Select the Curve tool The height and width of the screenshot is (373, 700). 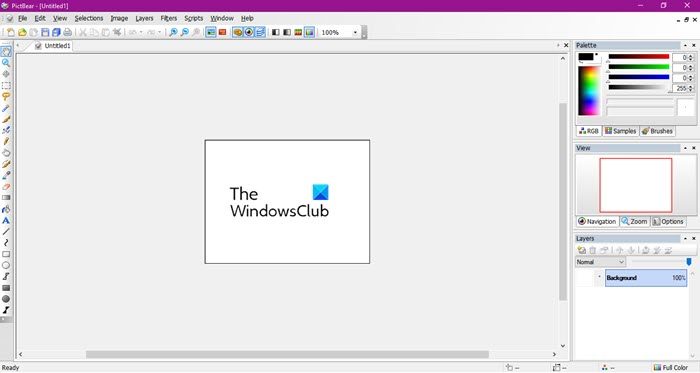6,243
